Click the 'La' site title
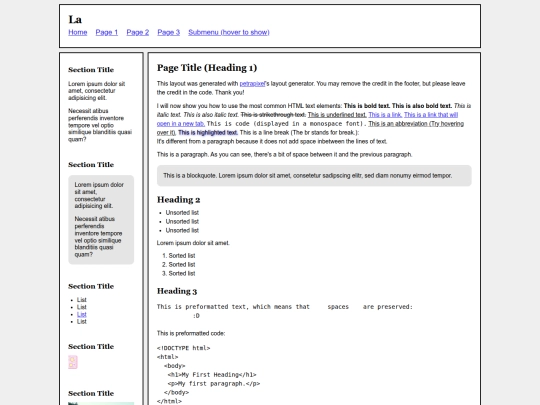Screen dimensions: 540x405 point(75,20)
